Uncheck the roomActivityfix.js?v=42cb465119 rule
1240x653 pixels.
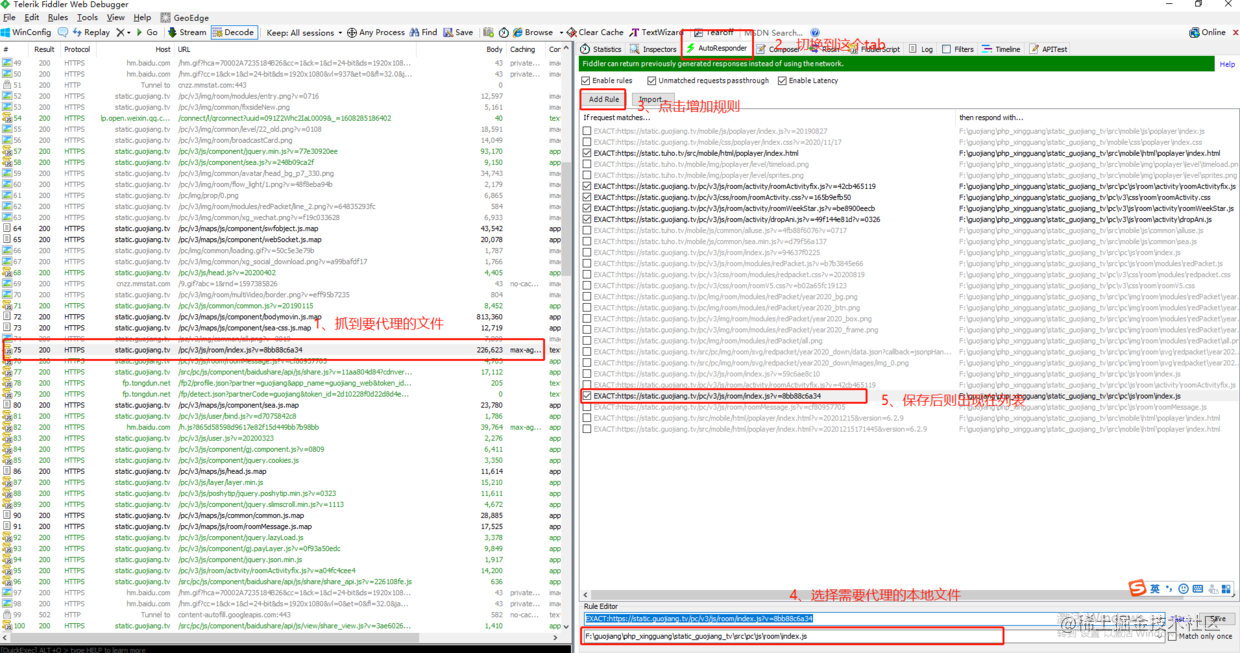(588, 186)
